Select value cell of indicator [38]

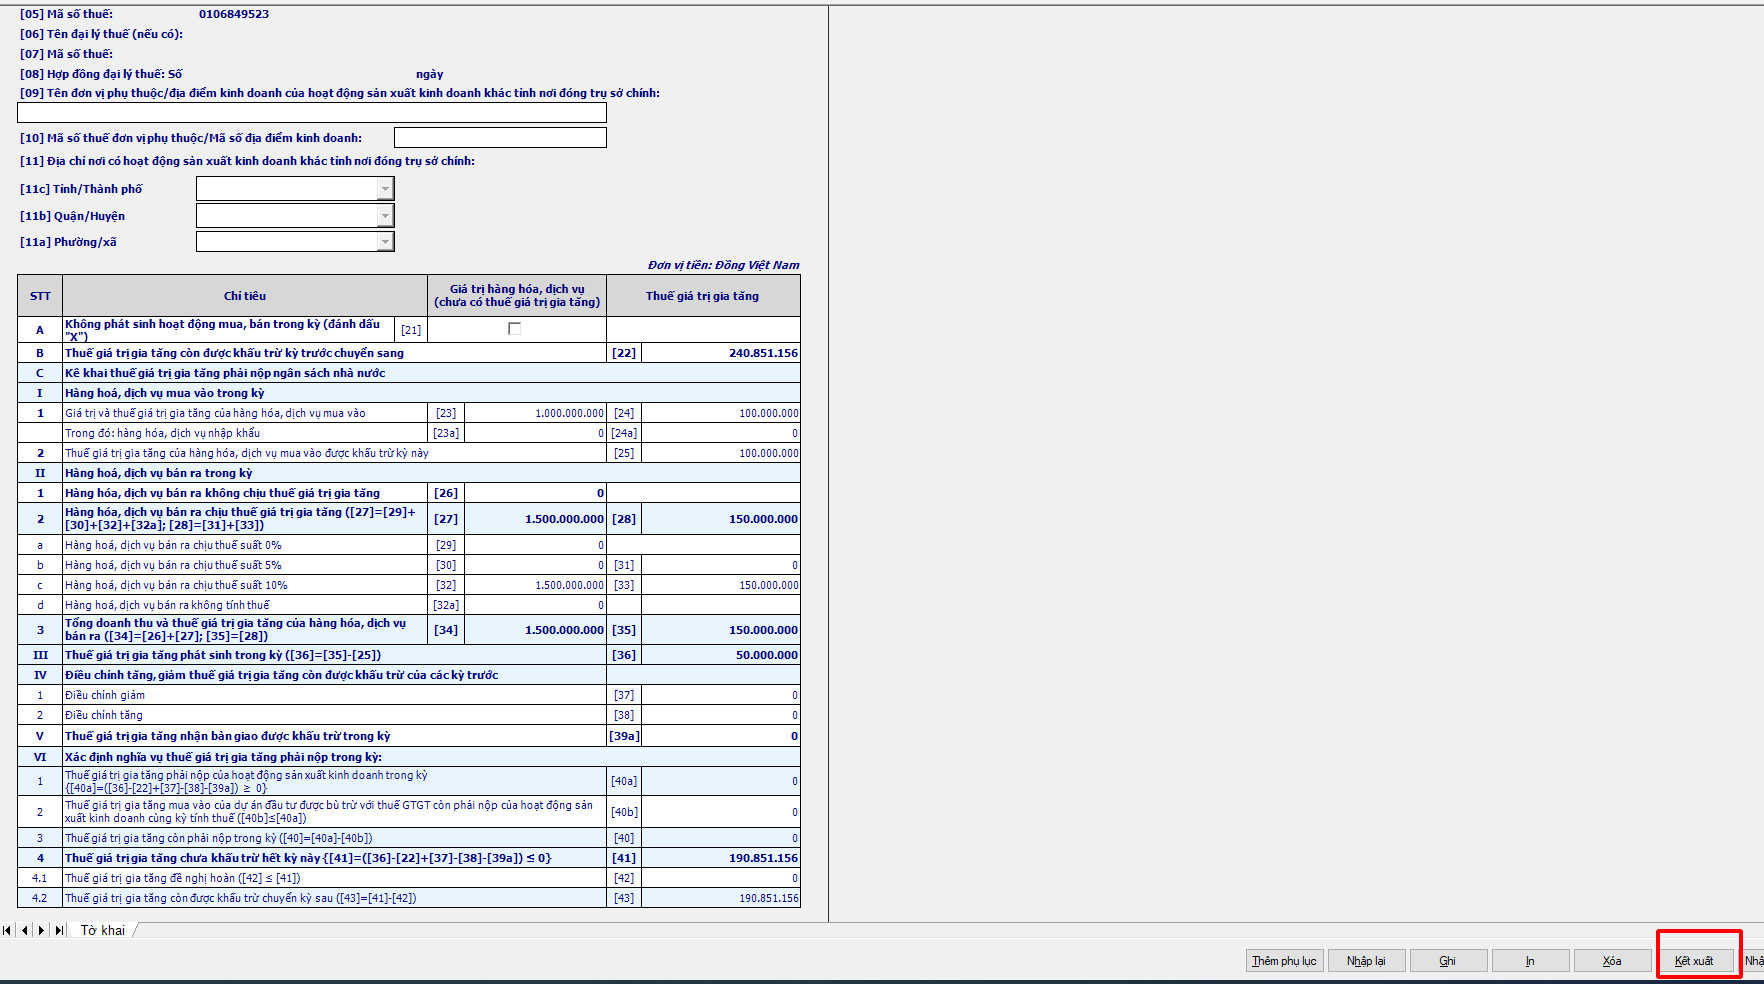(x=721, y=715)
